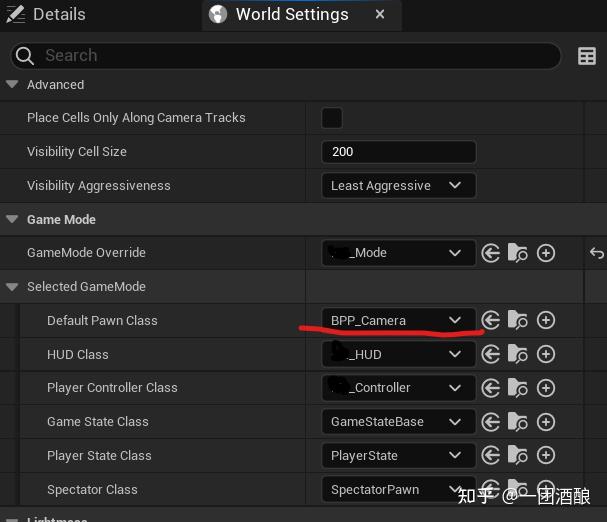Screen dimensions: 607x522
Task: Create new Player State Class with plus icon
Action: tap(546, 456)
